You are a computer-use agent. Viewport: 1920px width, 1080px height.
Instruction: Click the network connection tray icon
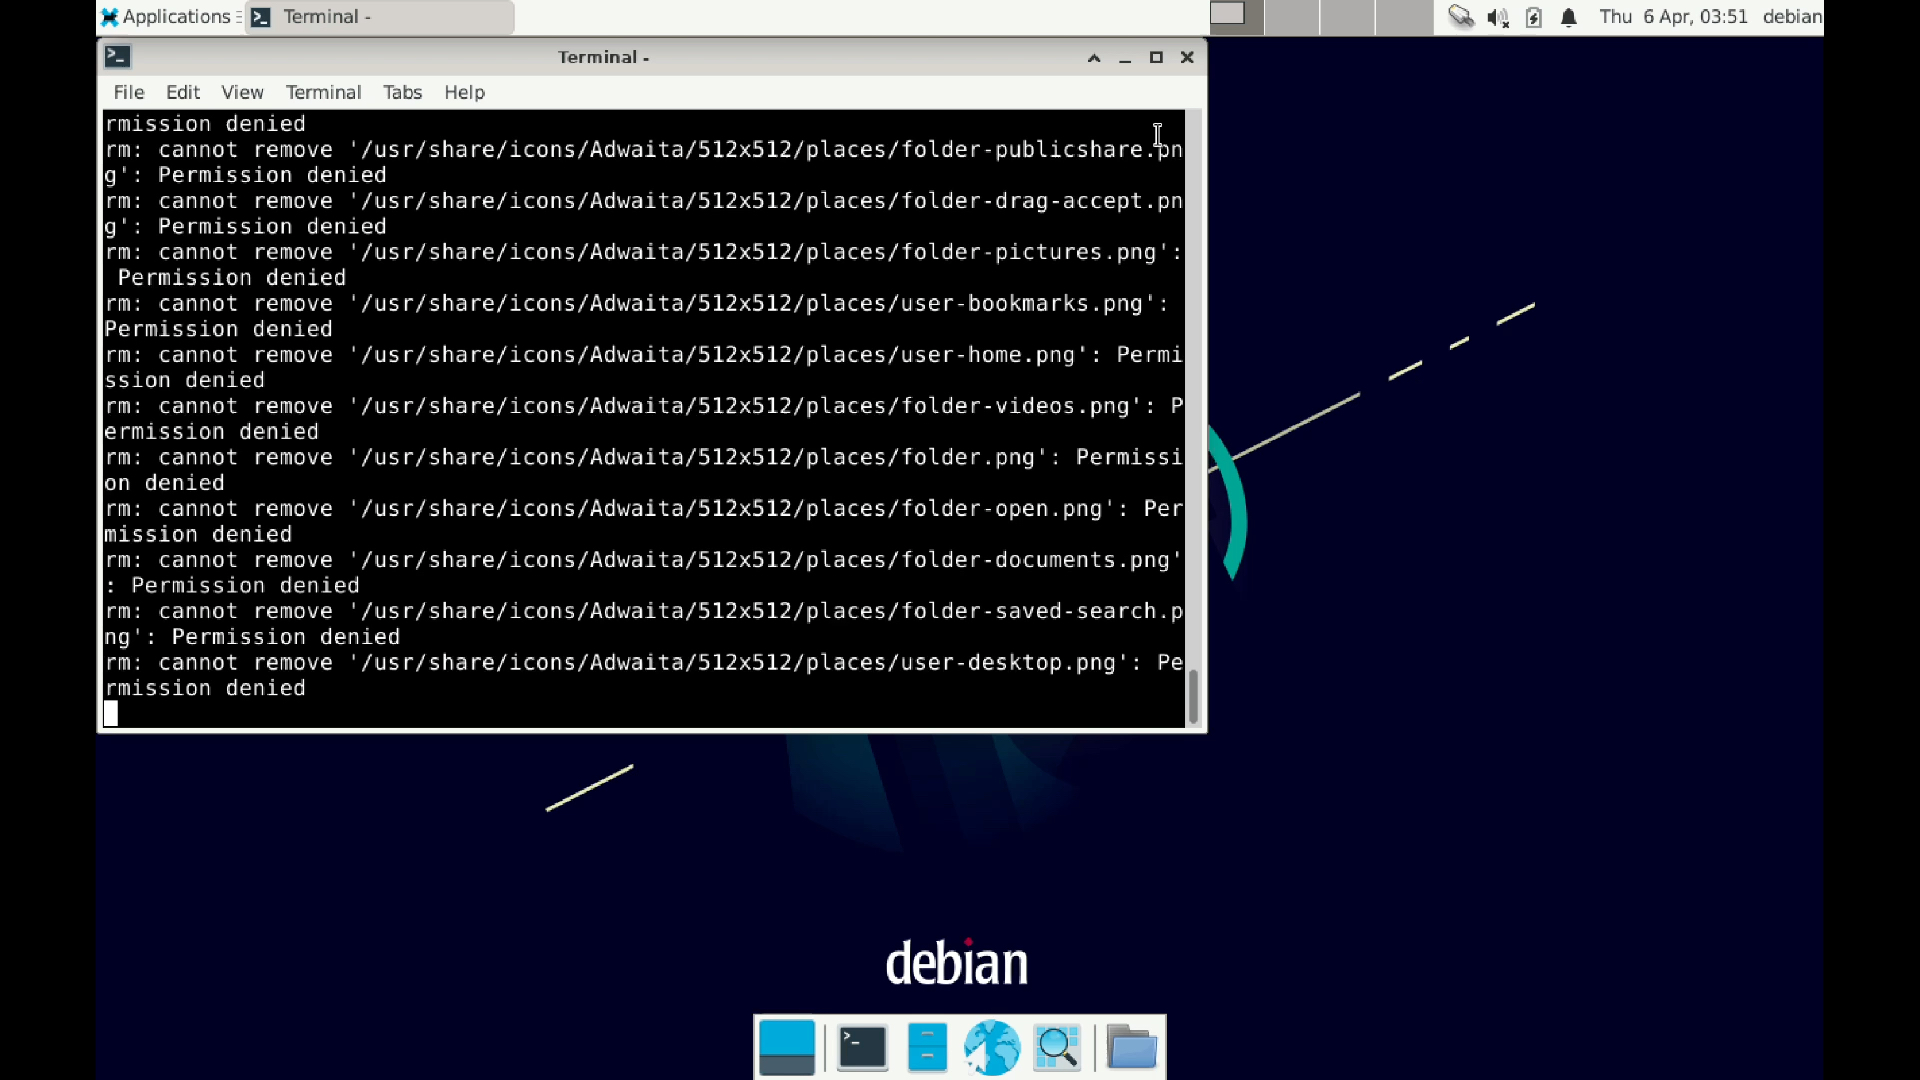pos(1461,17)
